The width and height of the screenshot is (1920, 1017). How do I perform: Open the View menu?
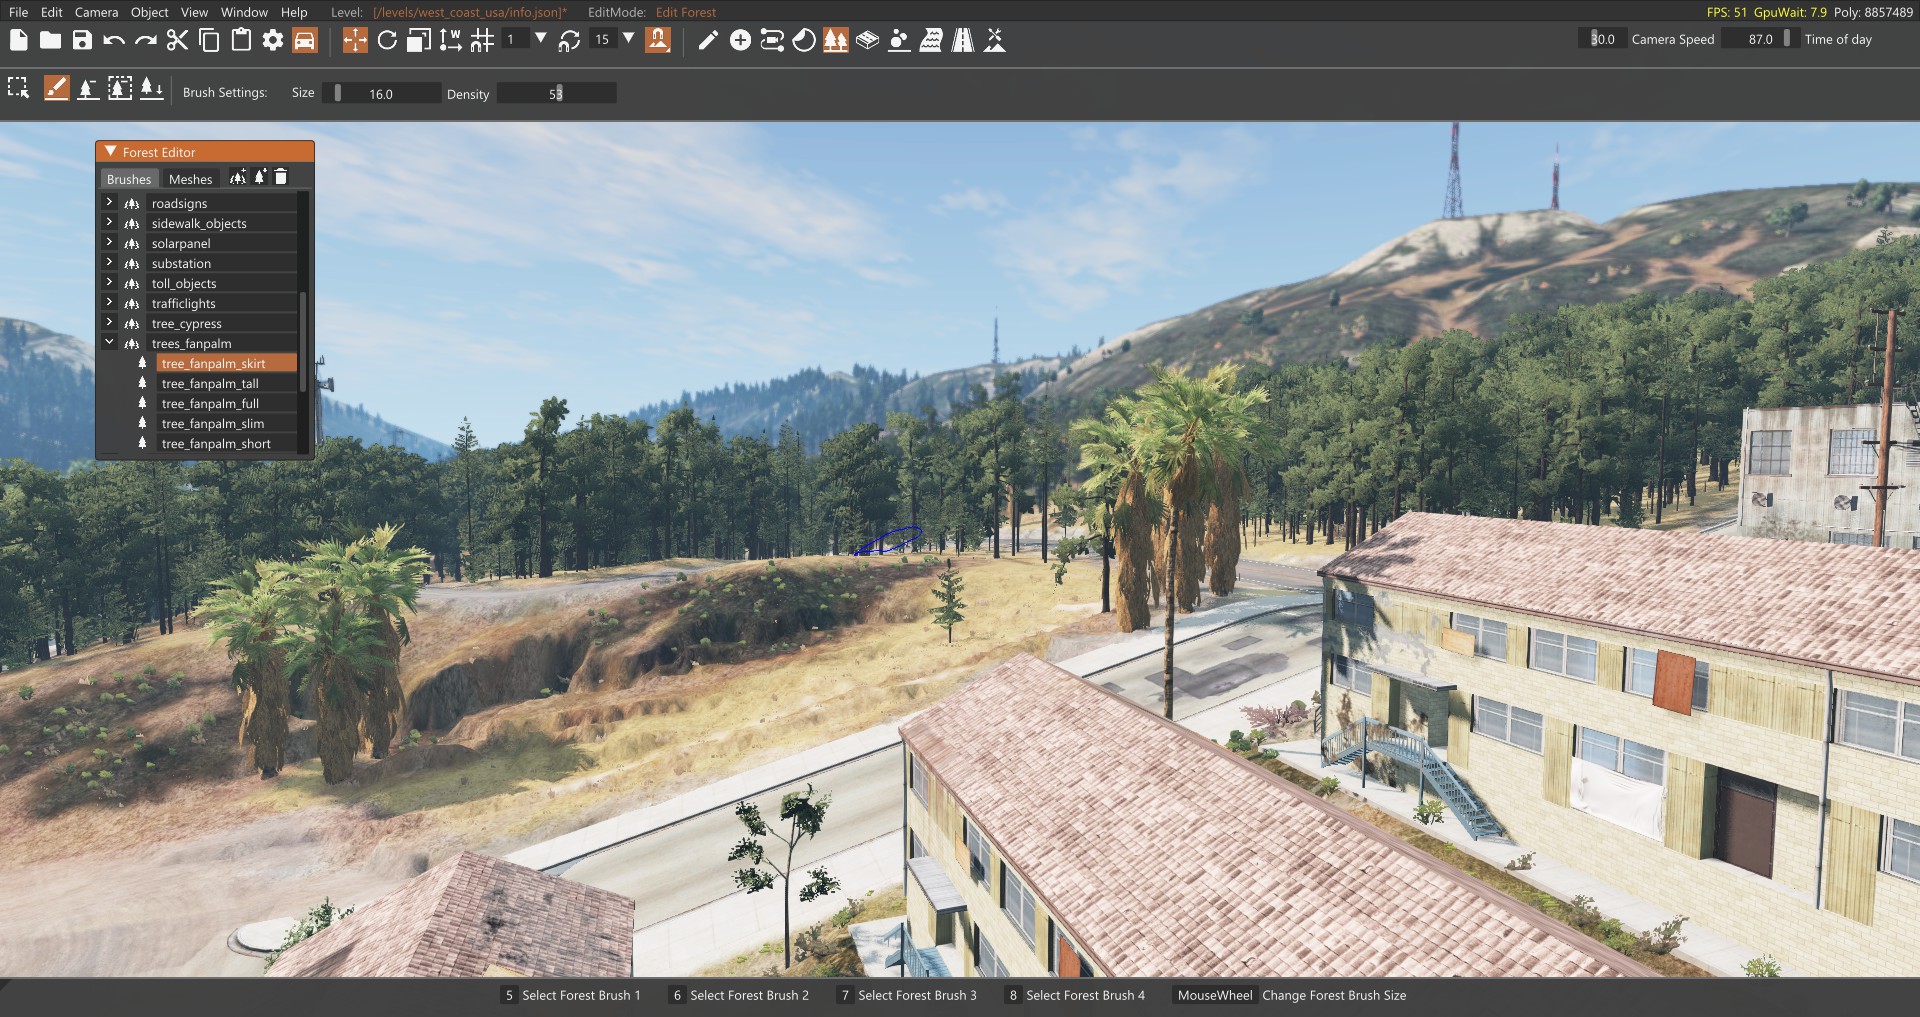pyautogui.click(x=194, y=12)
